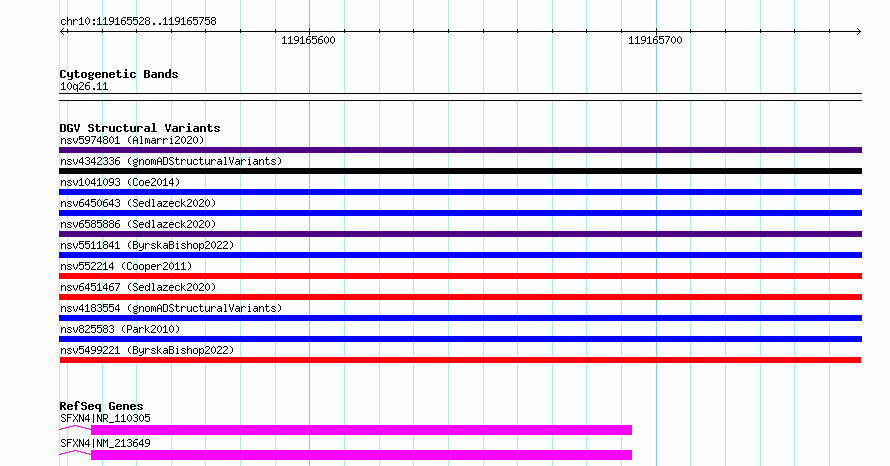Click the 10q26.11 band label
Viewport: 890px width, 466px height.
click(x=84, y=86)
